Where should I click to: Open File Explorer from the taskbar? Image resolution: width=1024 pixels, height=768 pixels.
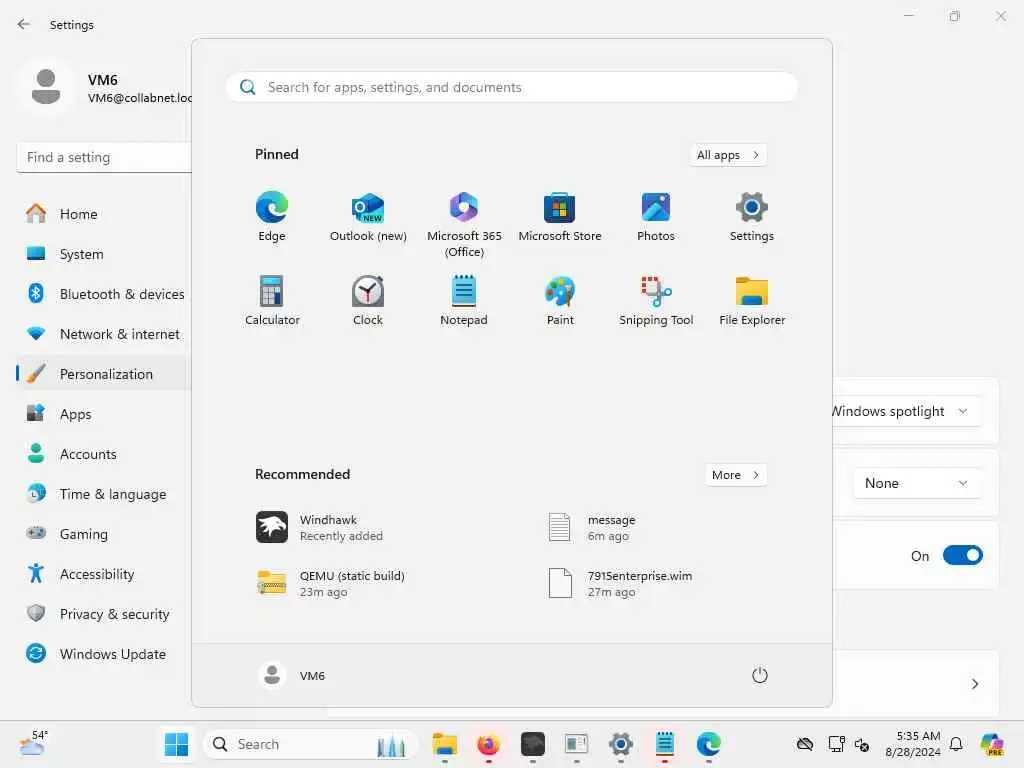(x=445, y=744)
